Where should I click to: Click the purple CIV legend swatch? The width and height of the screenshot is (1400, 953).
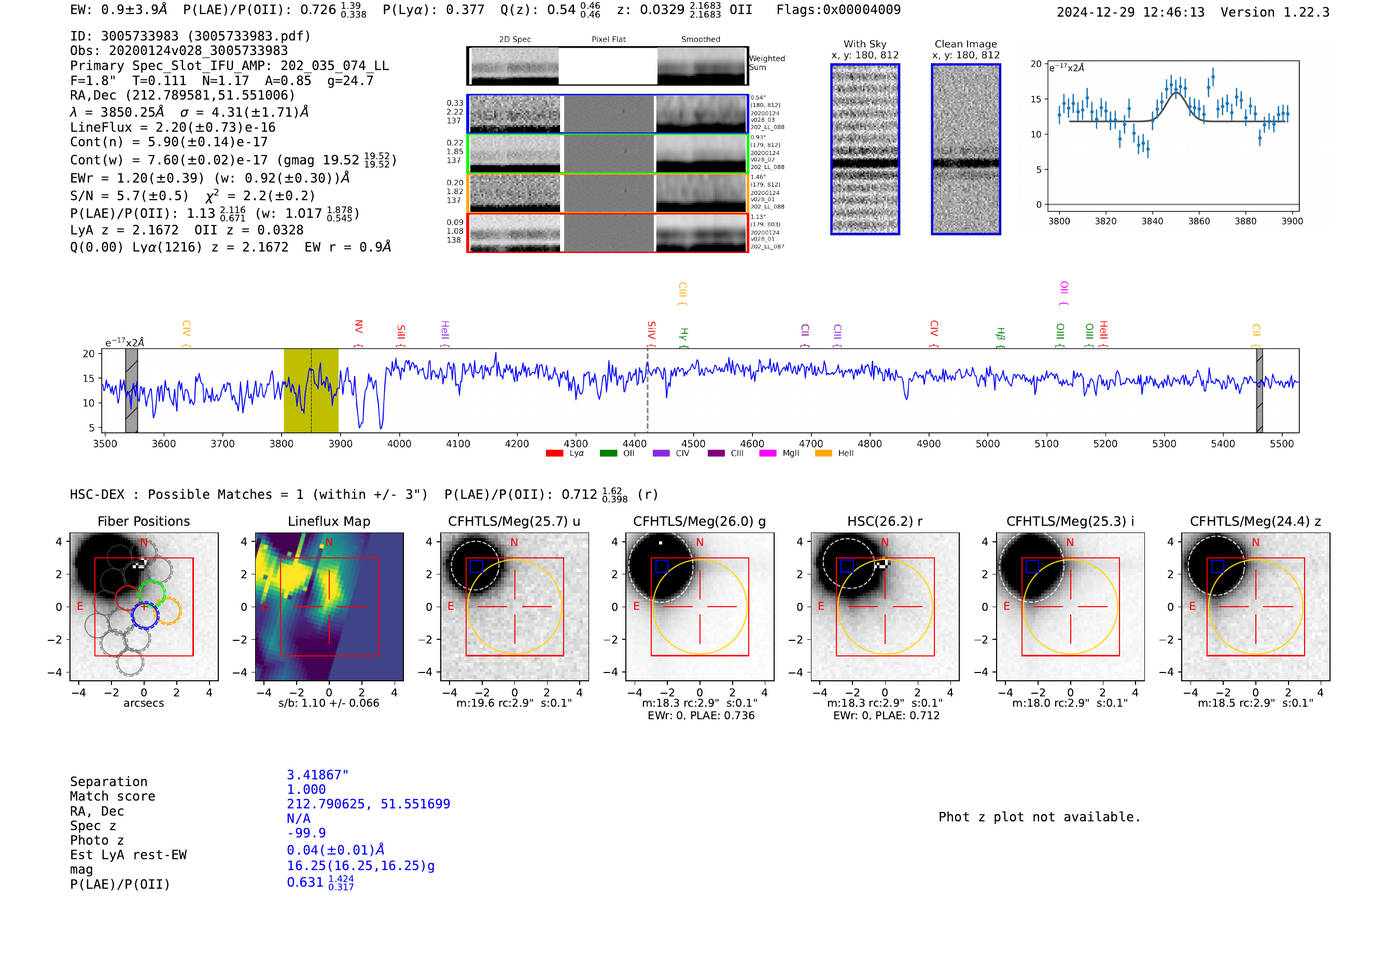click(x=661, y=454)
